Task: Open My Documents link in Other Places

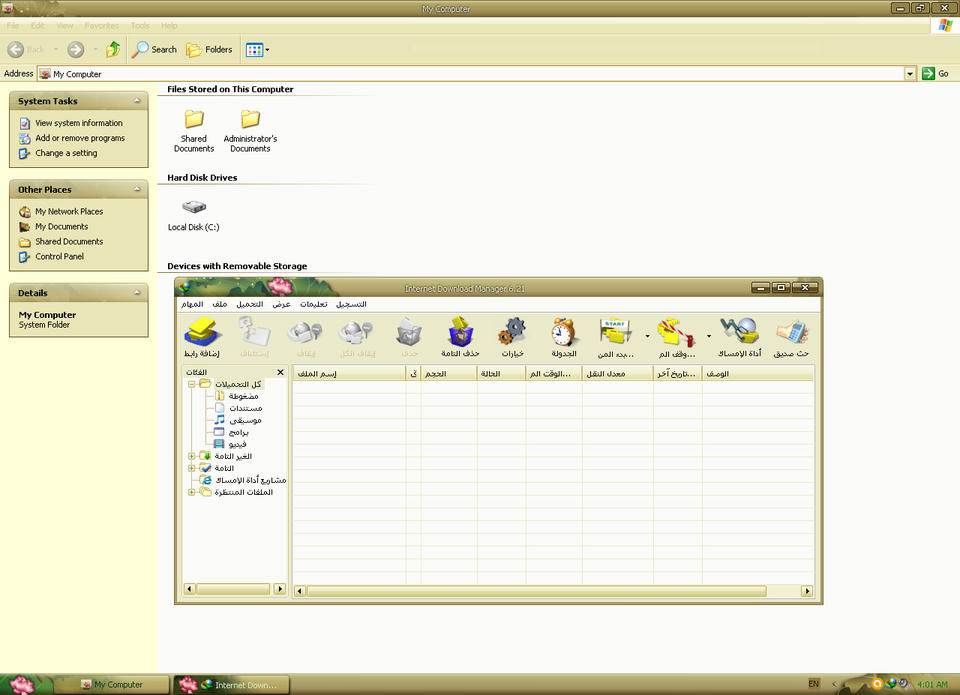Action: (x=62, y=227)
